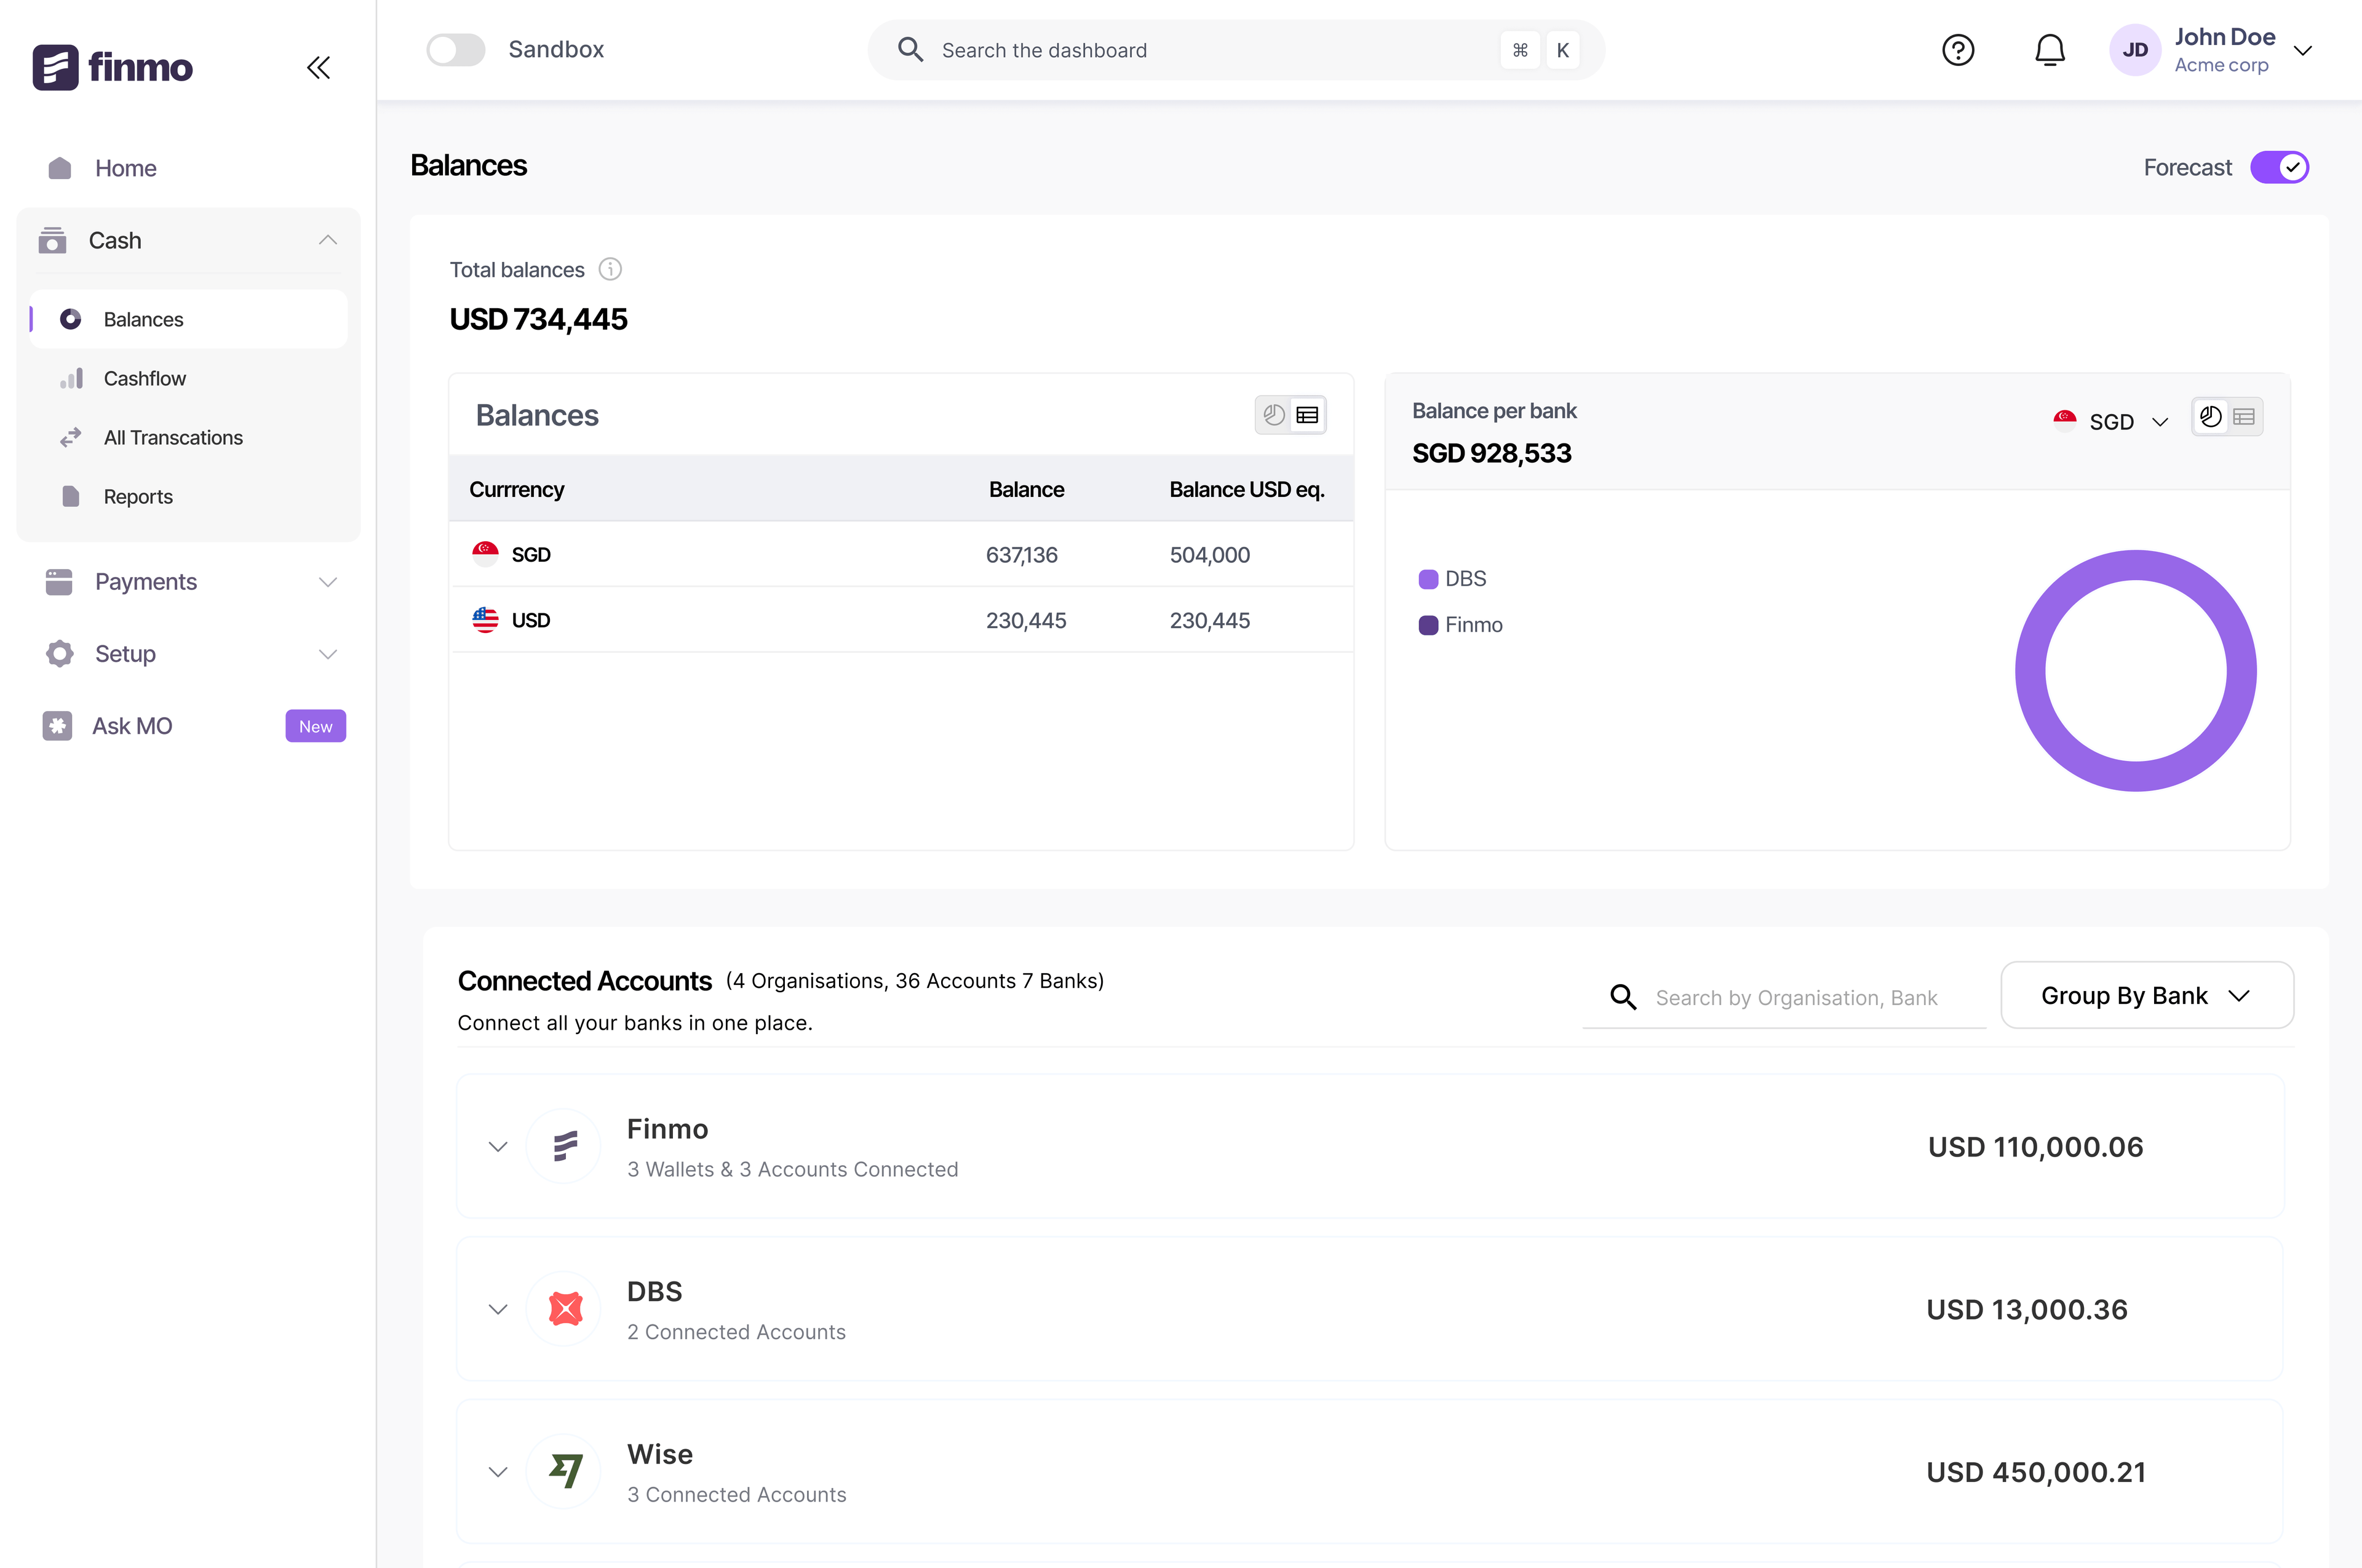Go to All Transactions
Screen dimensions: 2362x1568
(173, 438)
